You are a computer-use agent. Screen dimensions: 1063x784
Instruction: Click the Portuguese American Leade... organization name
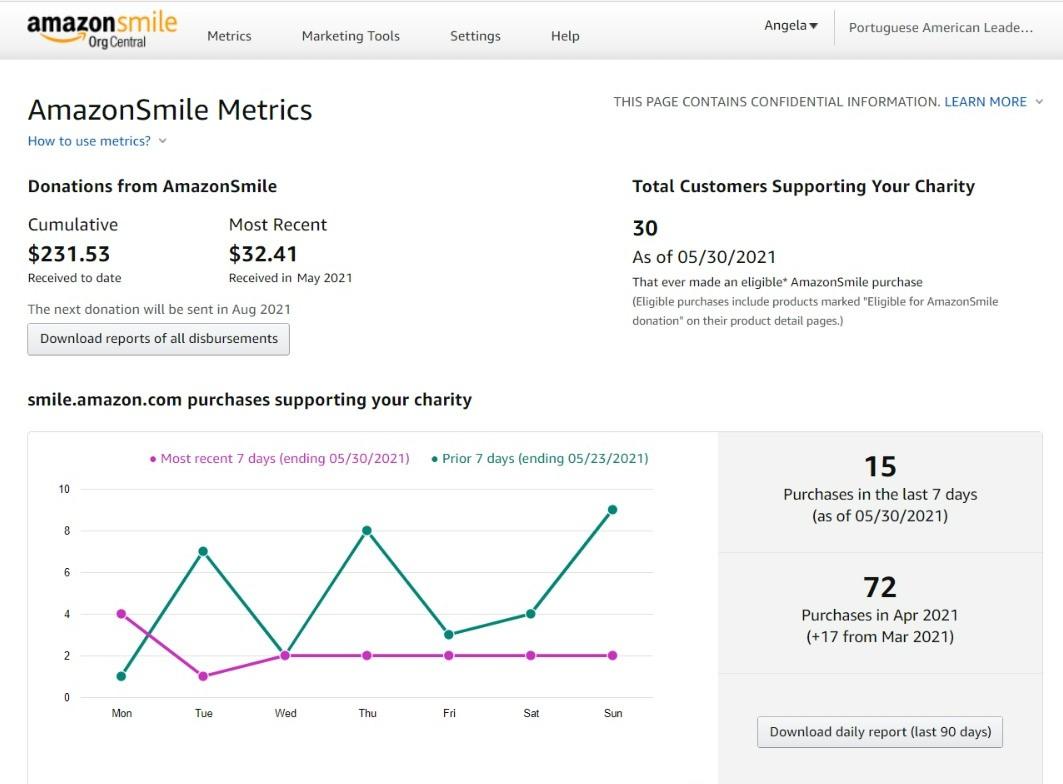(941, 27)
